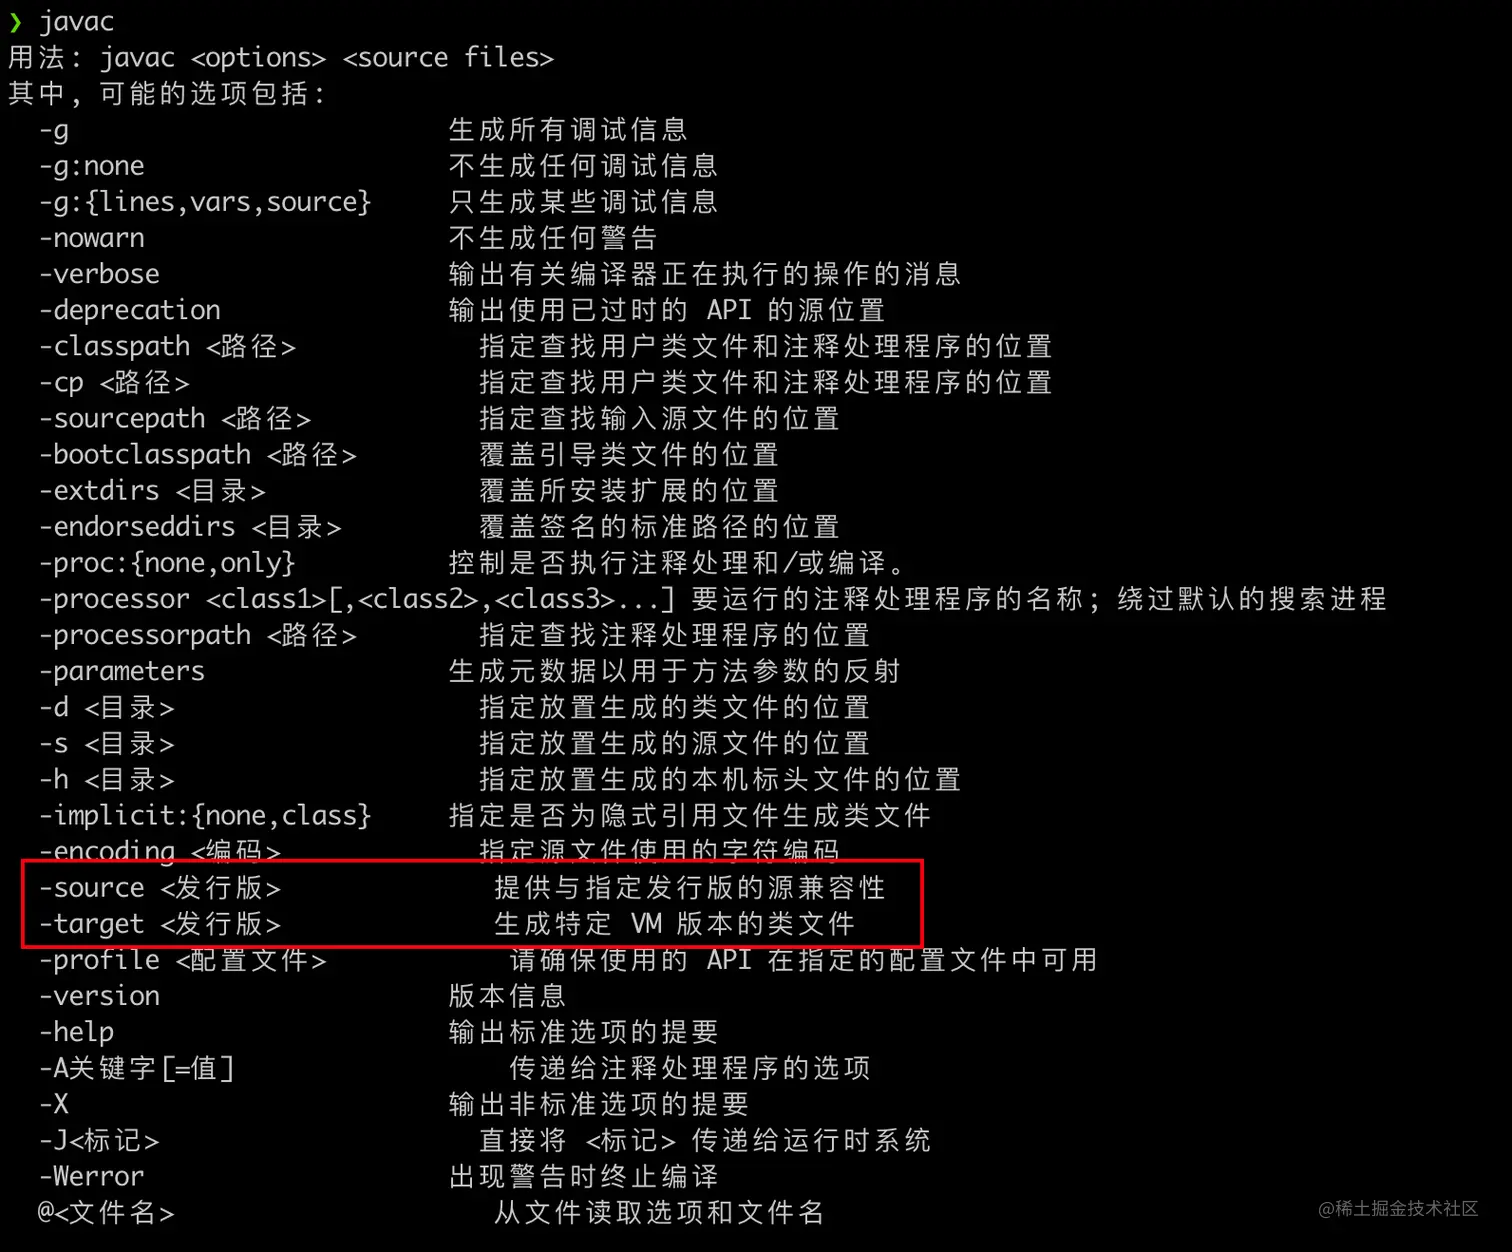
Task: Click the -deprecation option text
Action: pos(130,310)
